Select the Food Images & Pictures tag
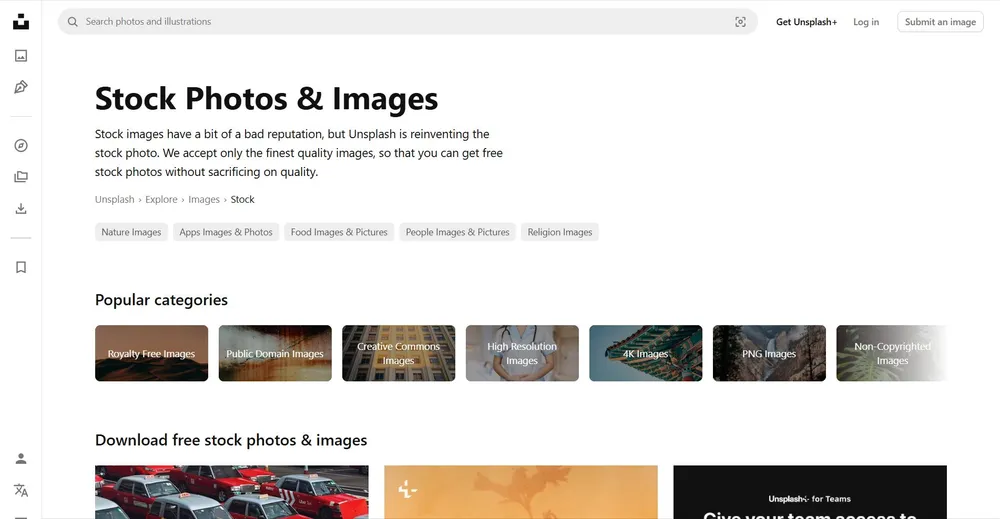 339,232
